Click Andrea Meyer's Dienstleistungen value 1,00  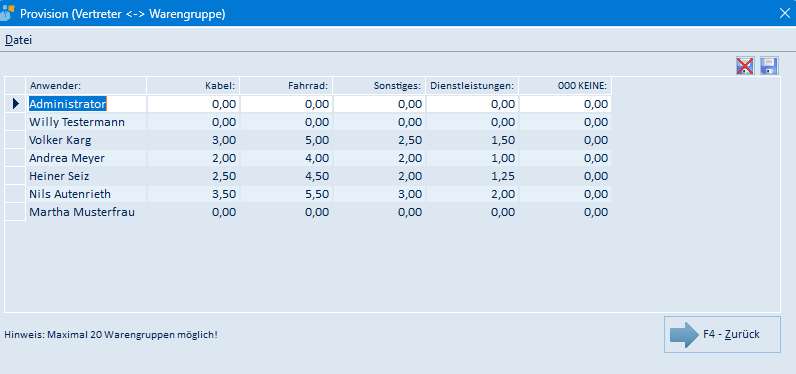coord(472,158)
